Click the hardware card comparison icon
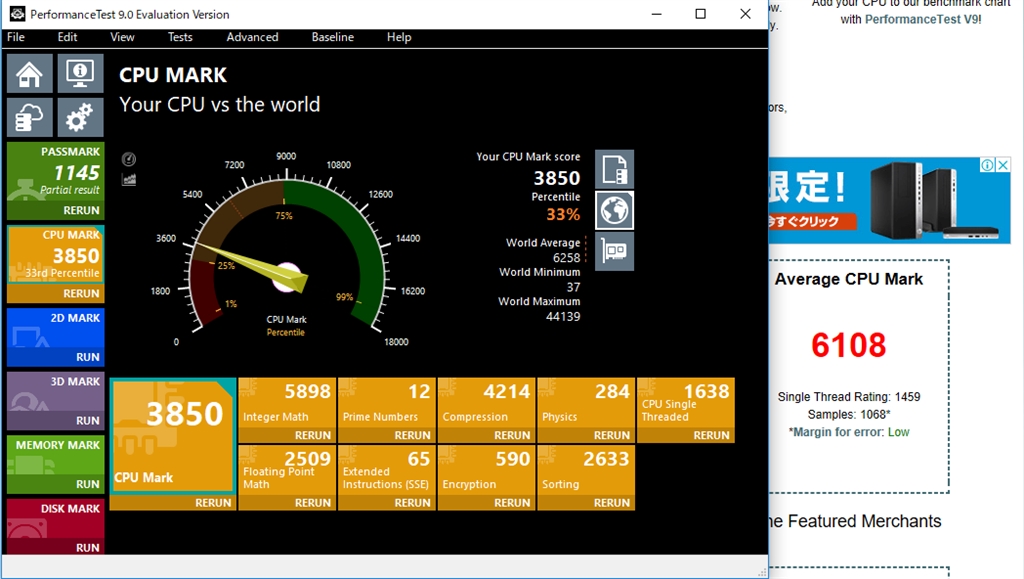The height and width of the screenshot is (579, 1024). click(615, 250)
